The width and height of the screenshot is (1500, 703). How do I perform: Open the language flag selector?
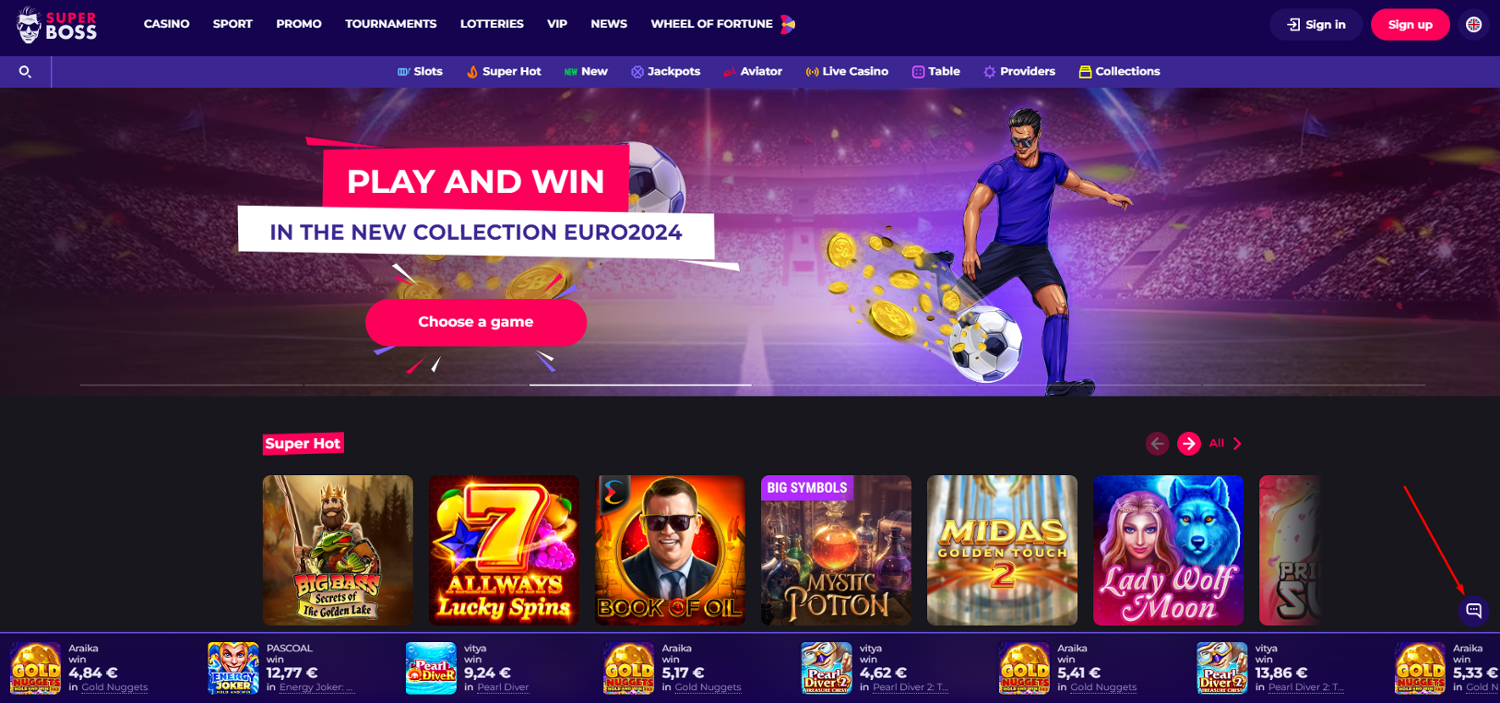[x=1474, y=25]
